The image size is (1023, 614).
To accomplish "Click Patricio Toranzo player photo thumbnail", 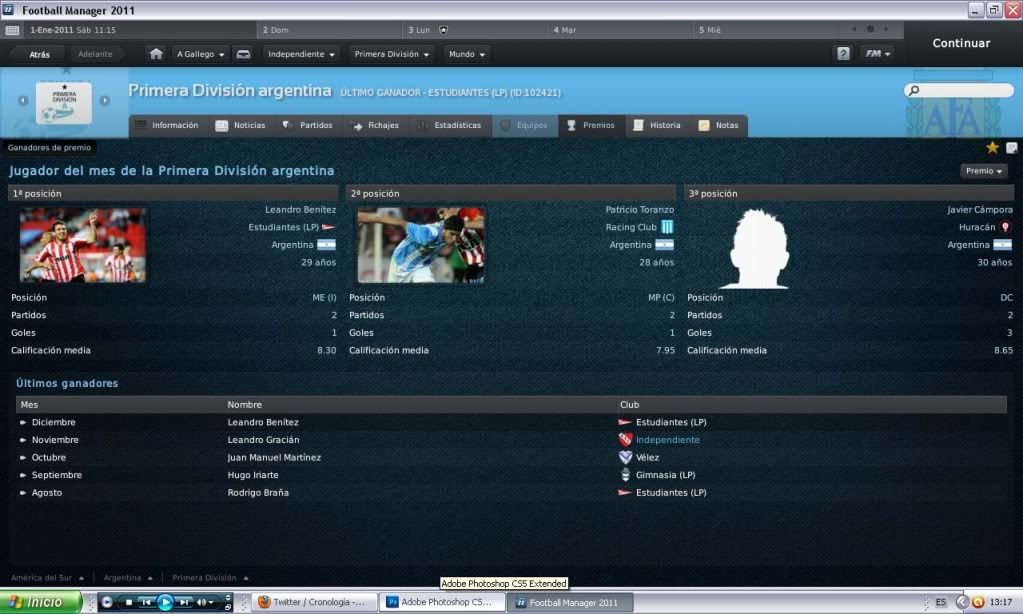I will [x=421, y=245].
